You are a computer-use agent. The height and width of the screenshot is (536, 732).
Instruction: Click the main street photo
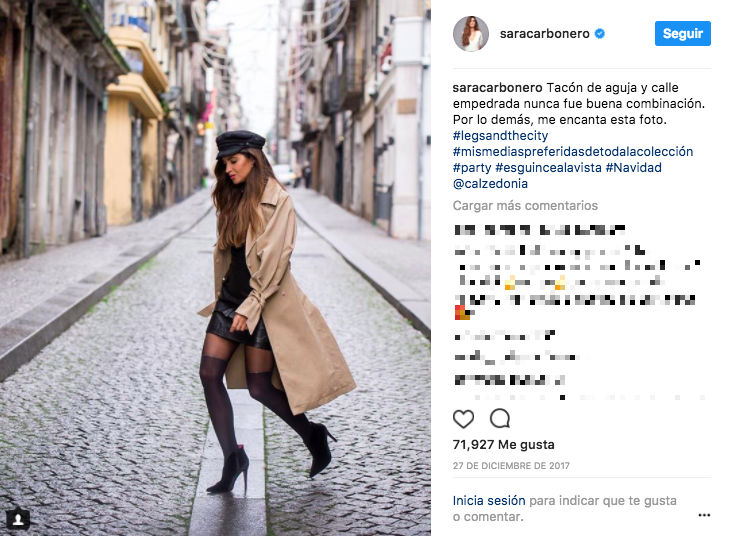click(x=215, y=268)
